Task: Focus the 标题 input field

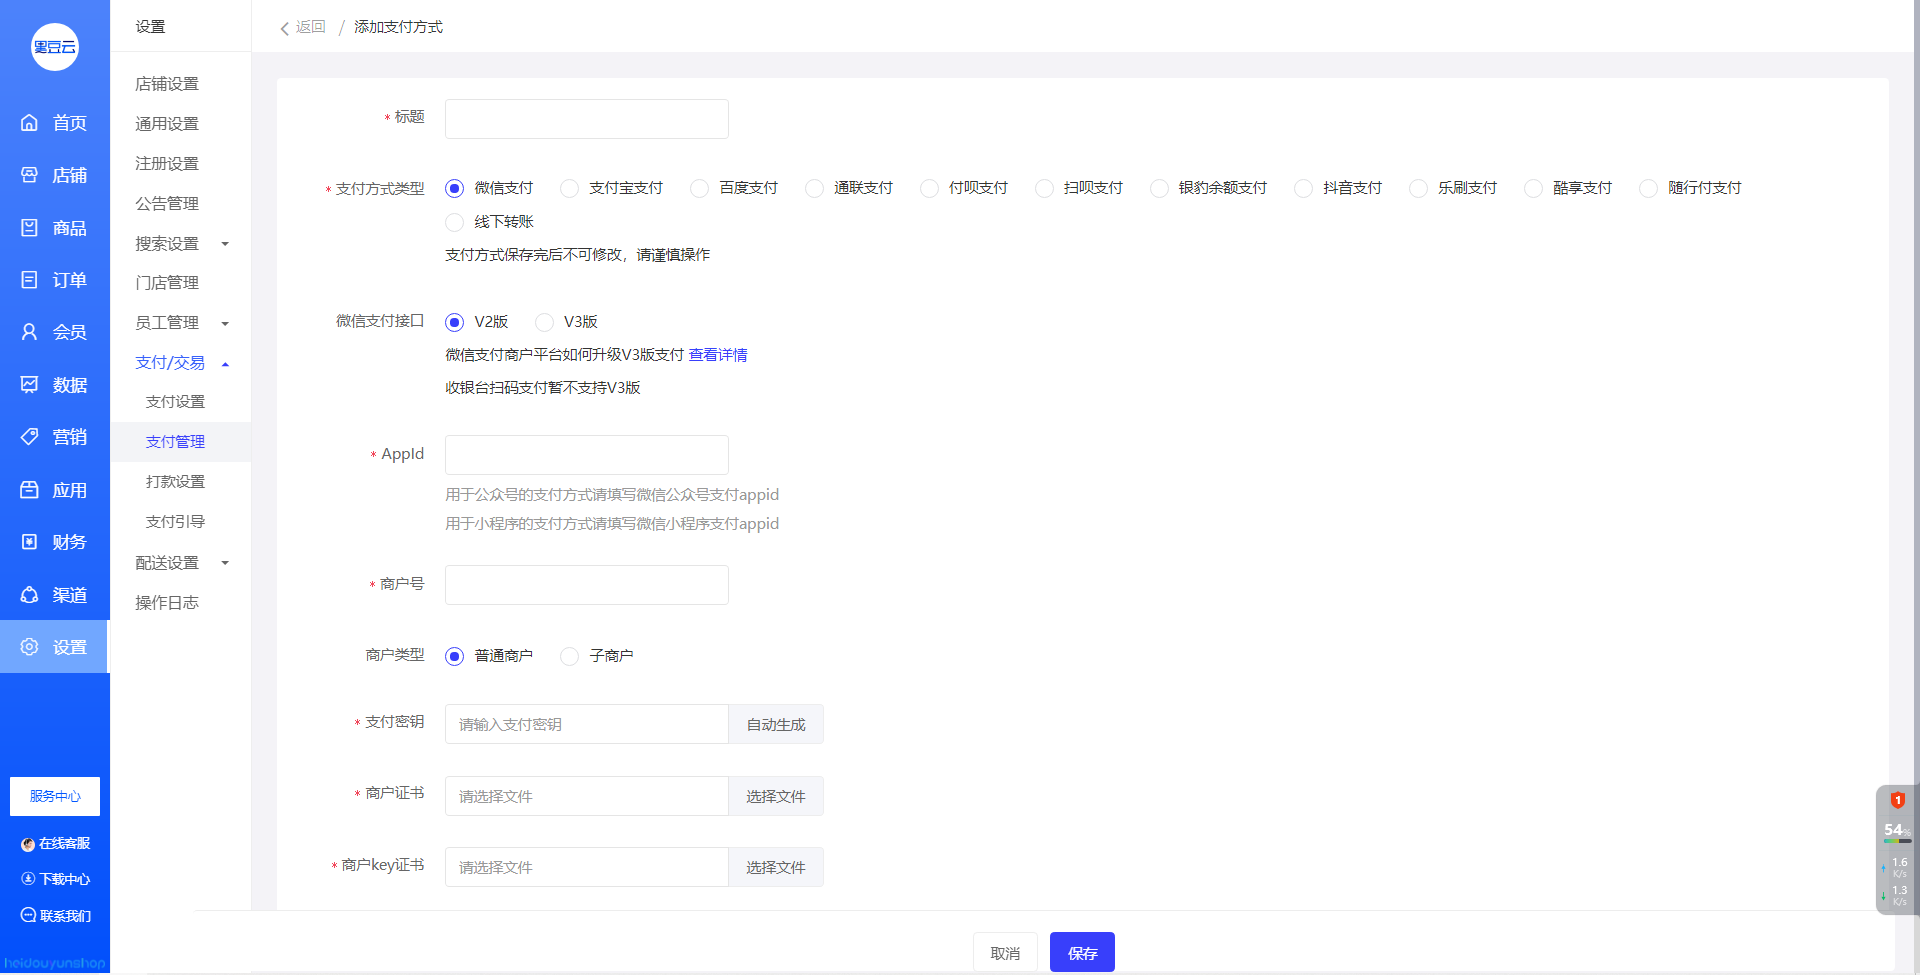Action: tap(587, 119)
